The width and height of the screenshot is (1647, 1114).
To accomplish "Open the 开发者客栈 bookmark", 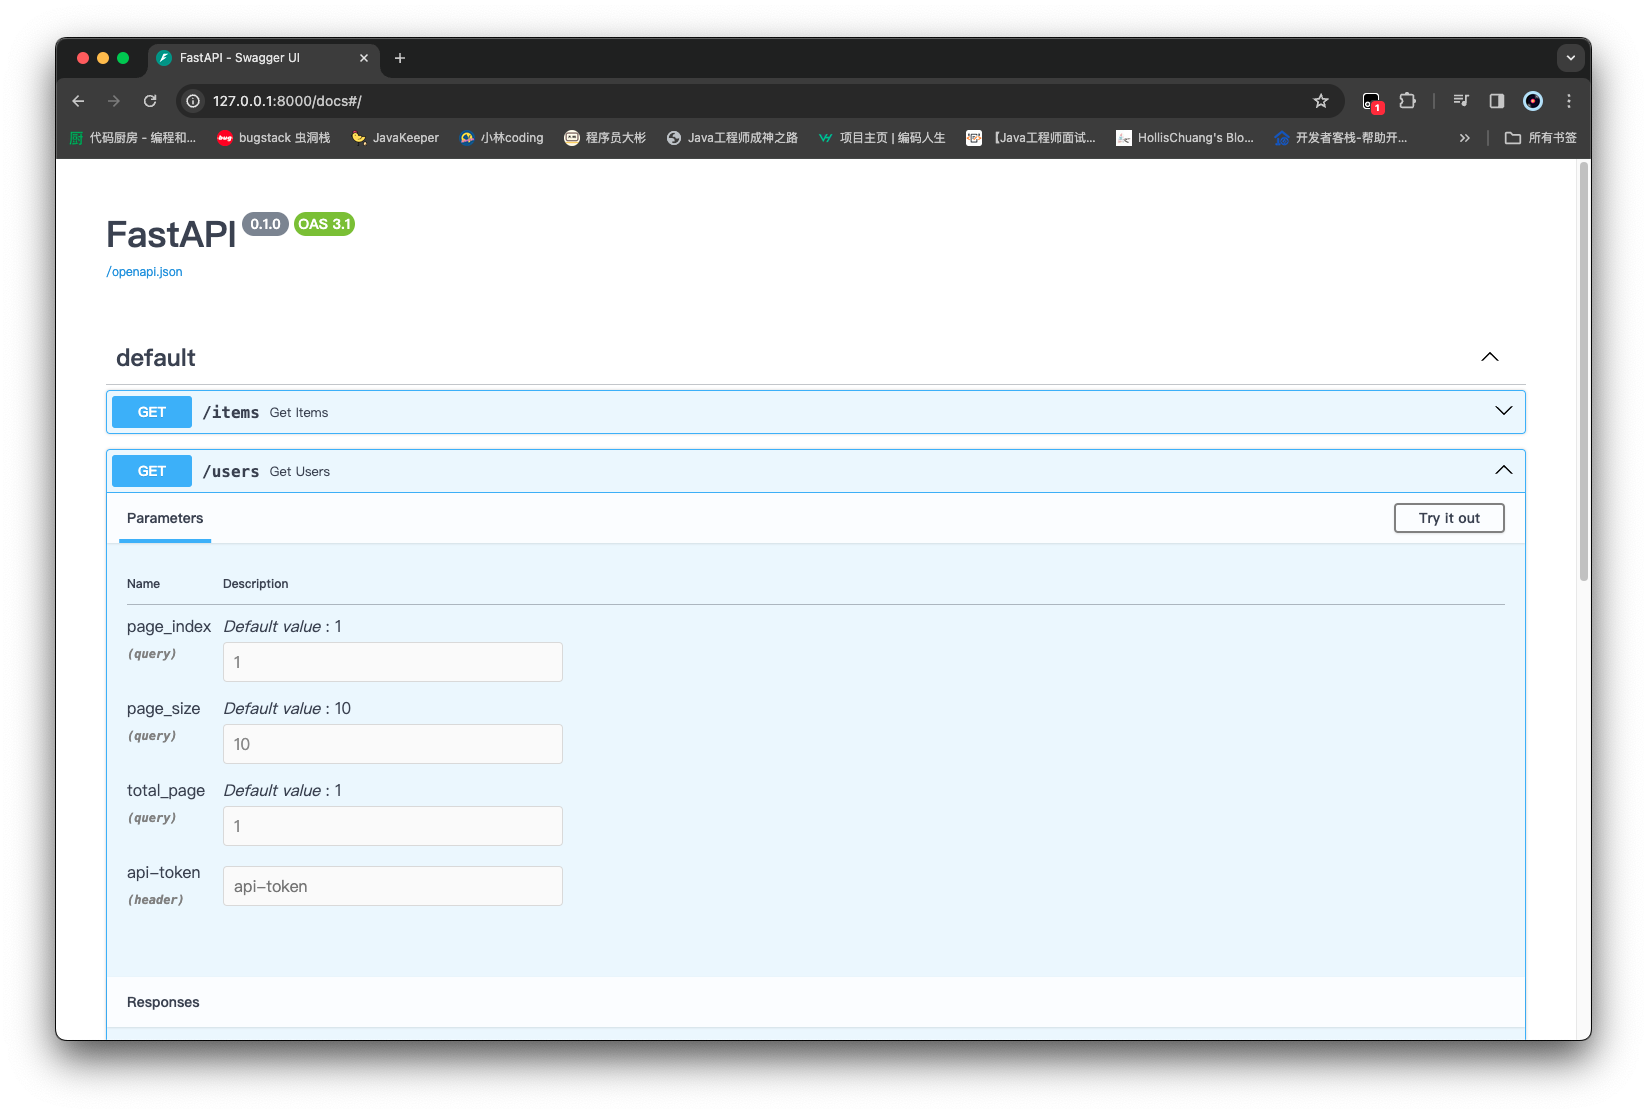I will click(1341, 138).
